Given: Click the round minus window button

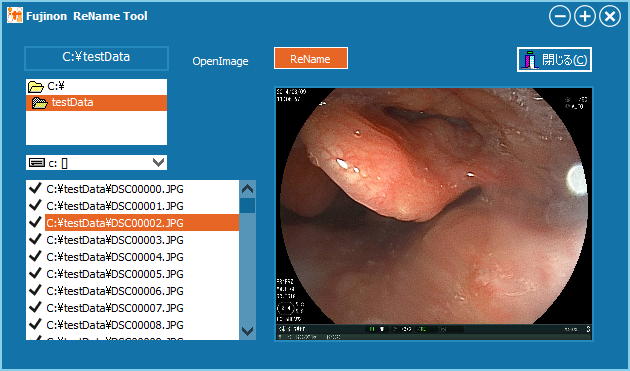Looking at the screenshot, I should (x=560, y=16).
